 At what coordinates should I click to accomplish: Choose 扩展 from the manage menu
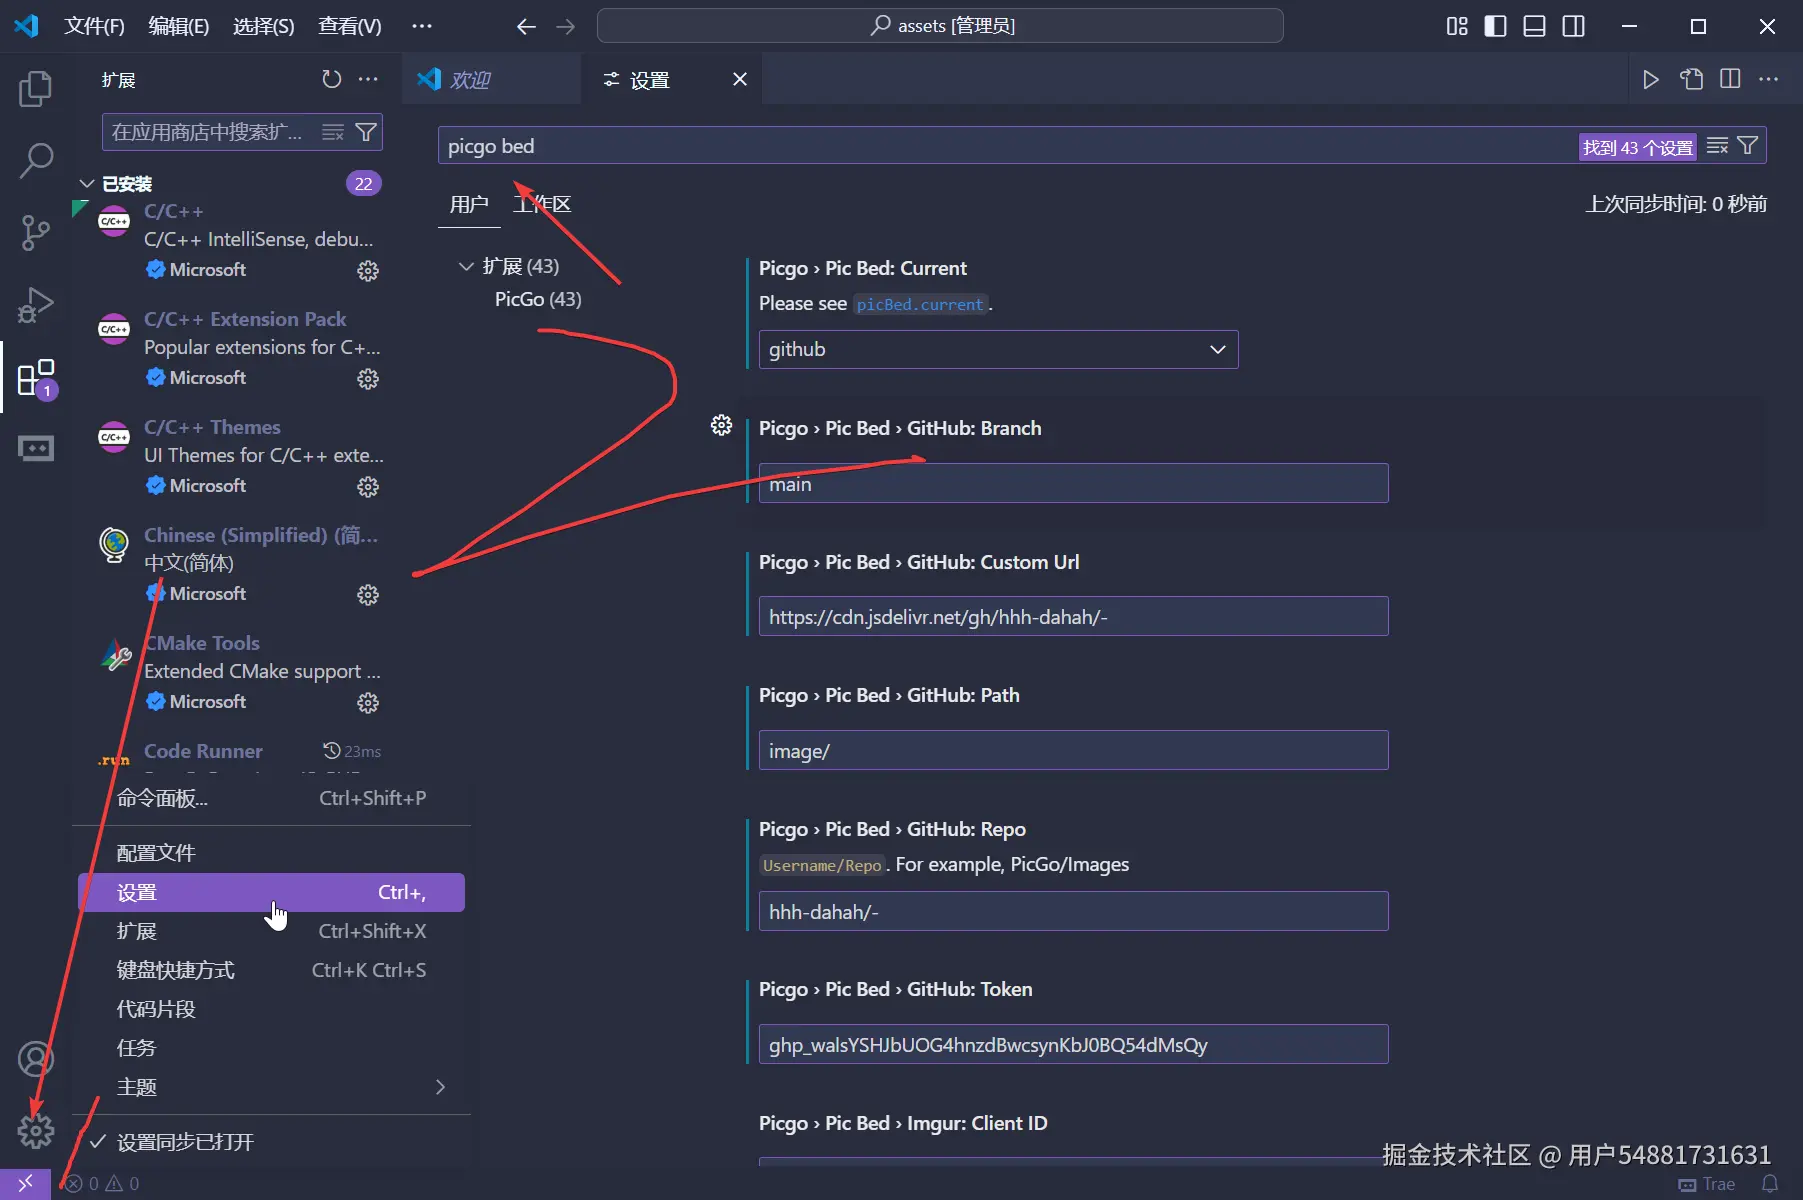pos(272,931)
